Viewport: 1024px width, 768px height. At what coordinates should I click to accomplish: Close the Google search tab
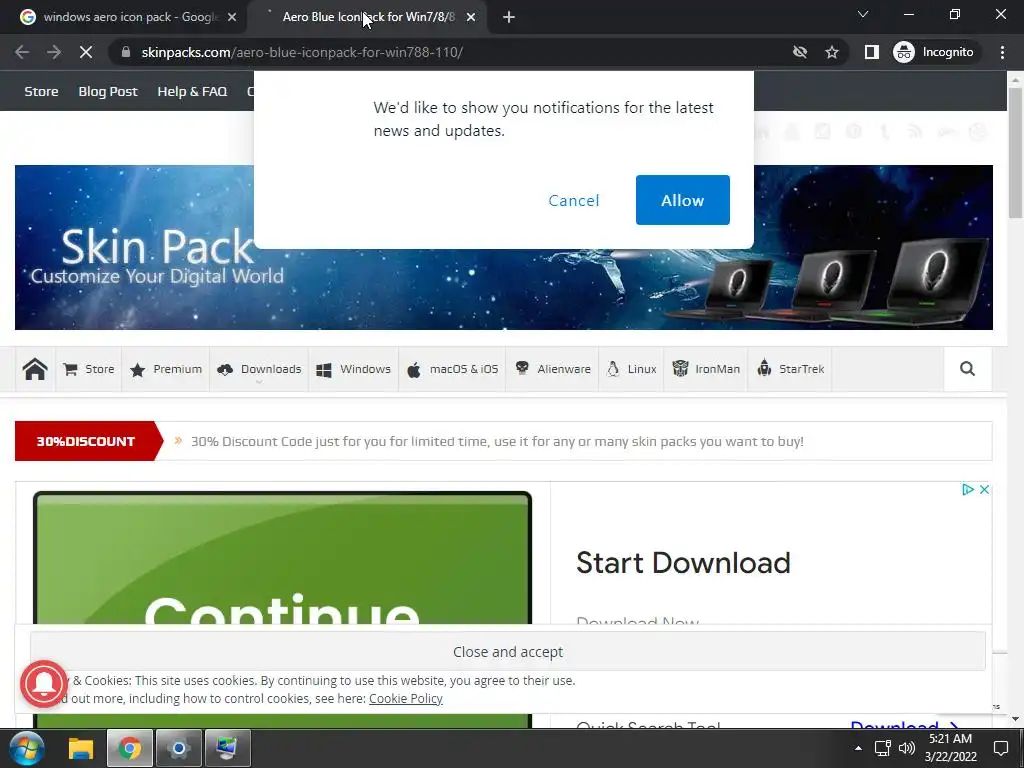tap(232, 17)
